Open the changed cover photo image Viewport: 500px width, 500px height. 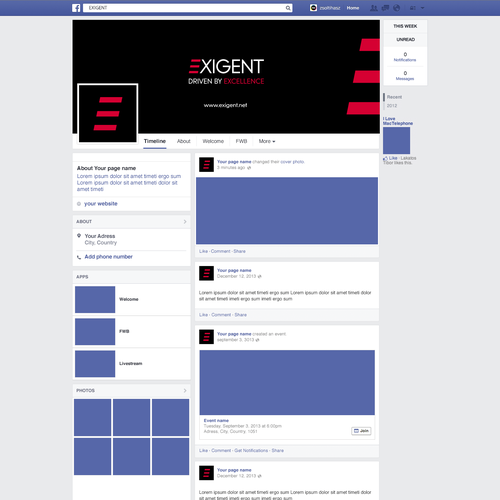pos(287,211)
